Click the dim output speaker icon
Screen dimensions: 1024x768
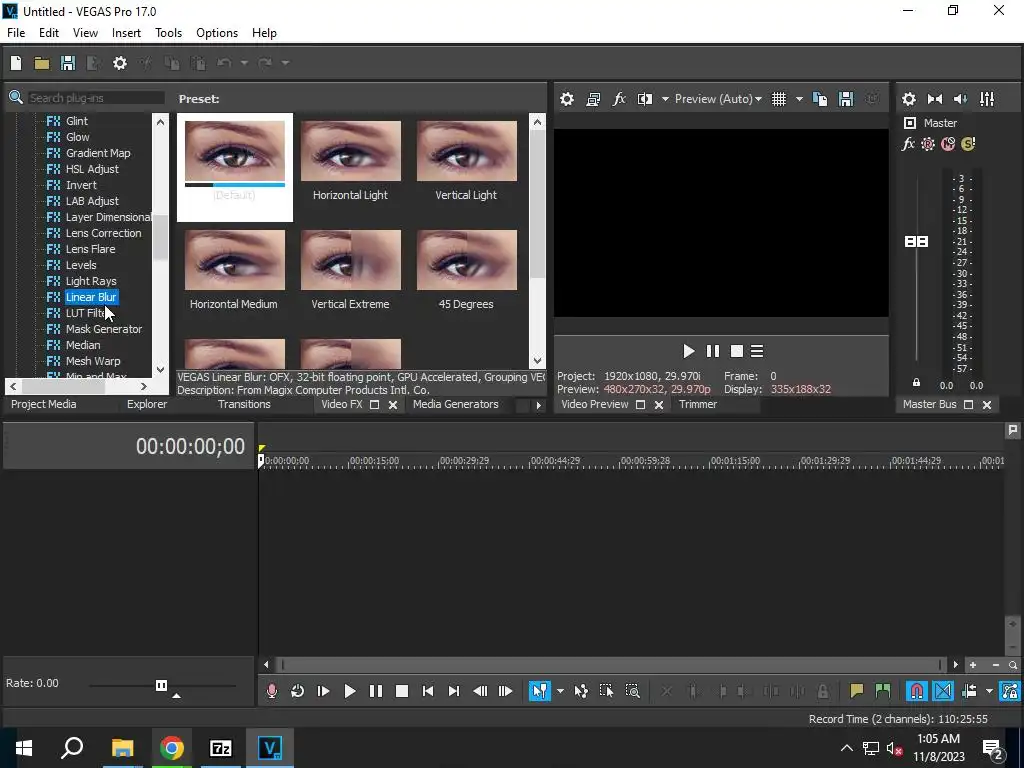click(961, 99)
